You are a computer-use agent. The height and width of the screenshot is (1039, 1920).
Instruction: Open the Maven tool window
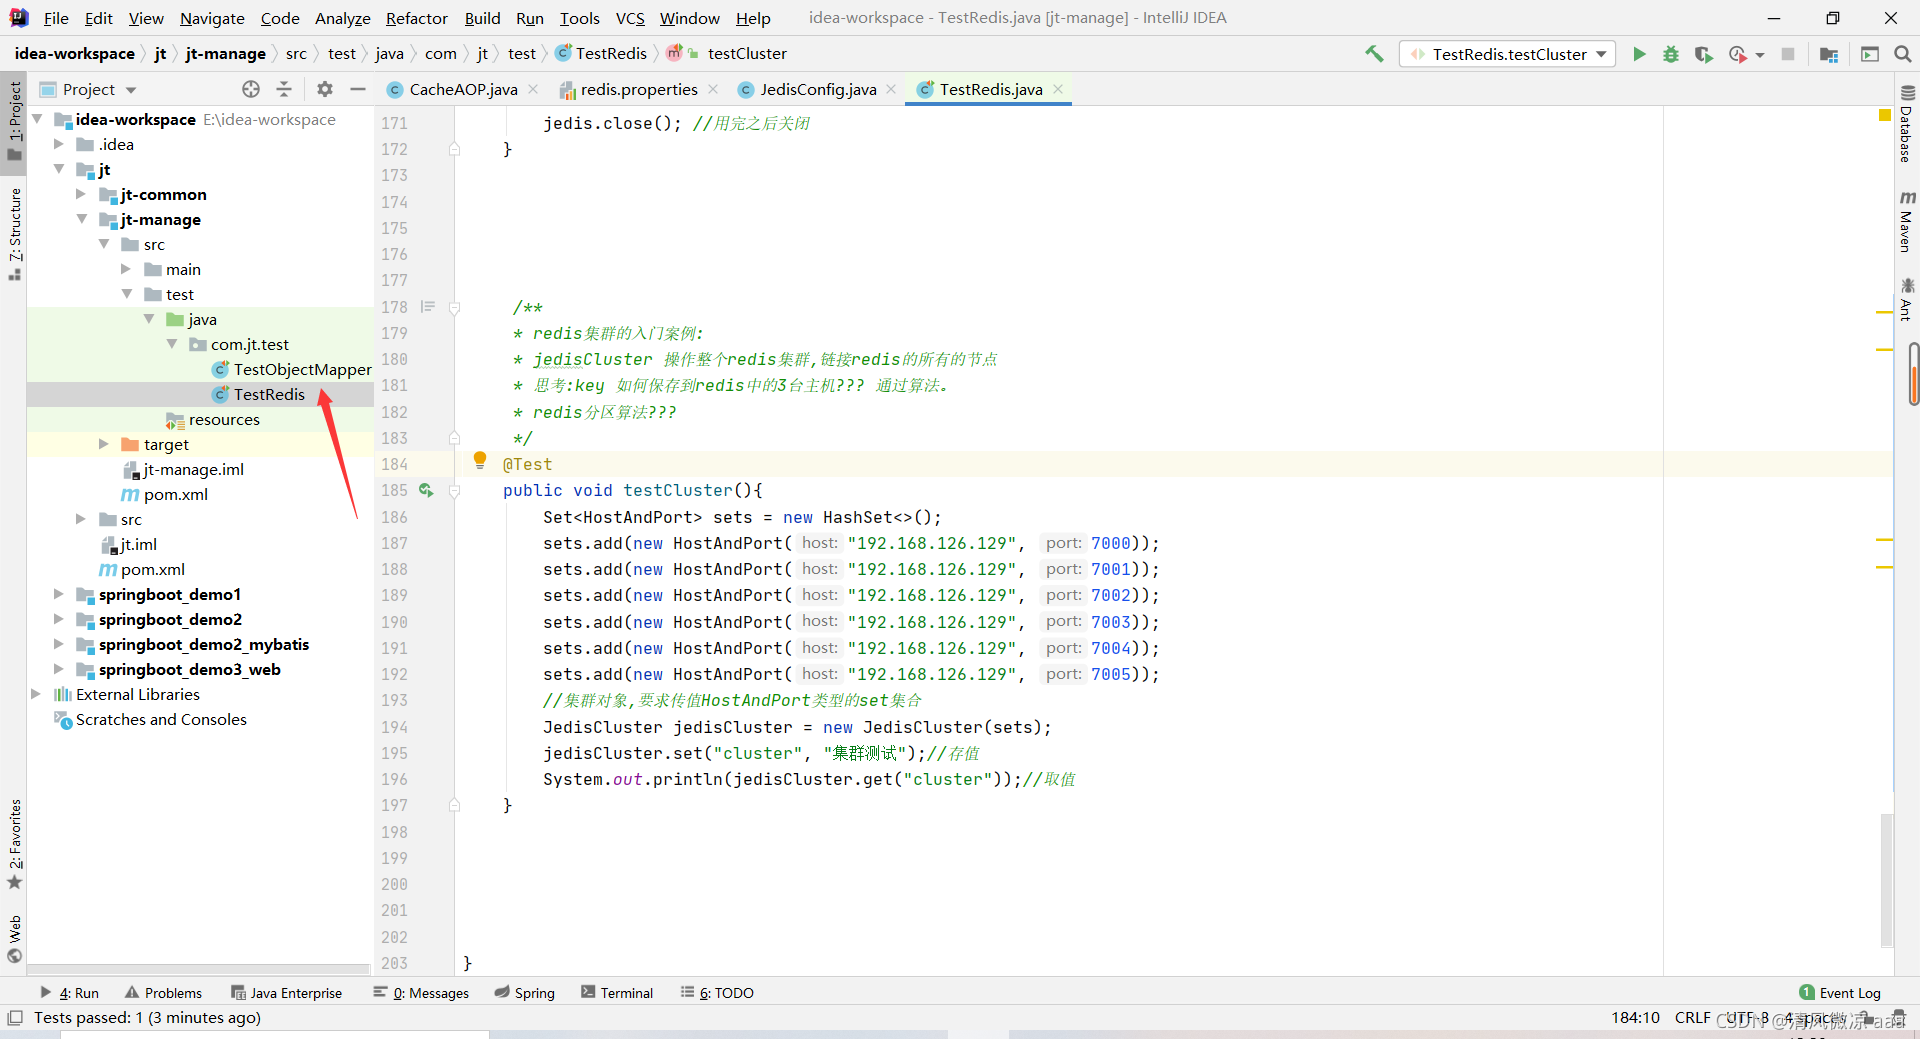tap(1907, 222)
